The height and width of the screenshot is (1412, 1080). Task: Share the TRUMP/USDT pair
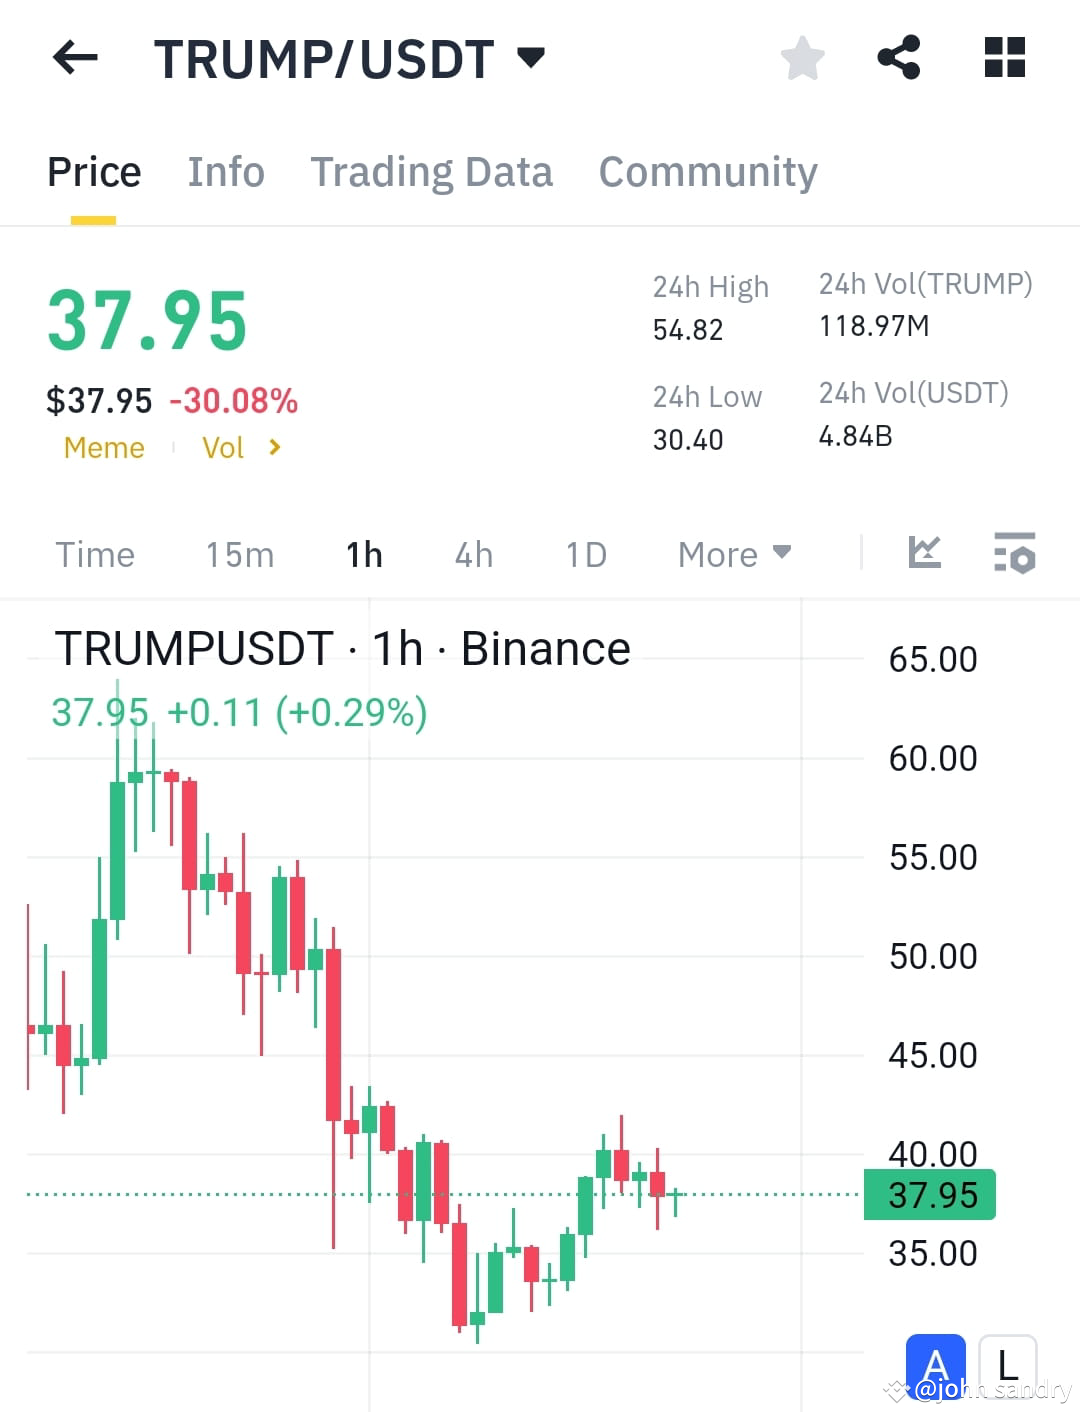[x=898, y=57]
